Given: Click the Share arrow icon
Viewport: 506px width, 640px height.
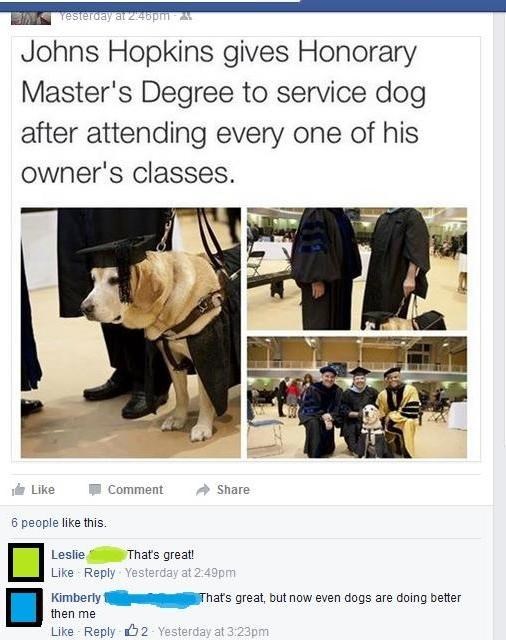Looking at the screenshot, I should point(203,489).
